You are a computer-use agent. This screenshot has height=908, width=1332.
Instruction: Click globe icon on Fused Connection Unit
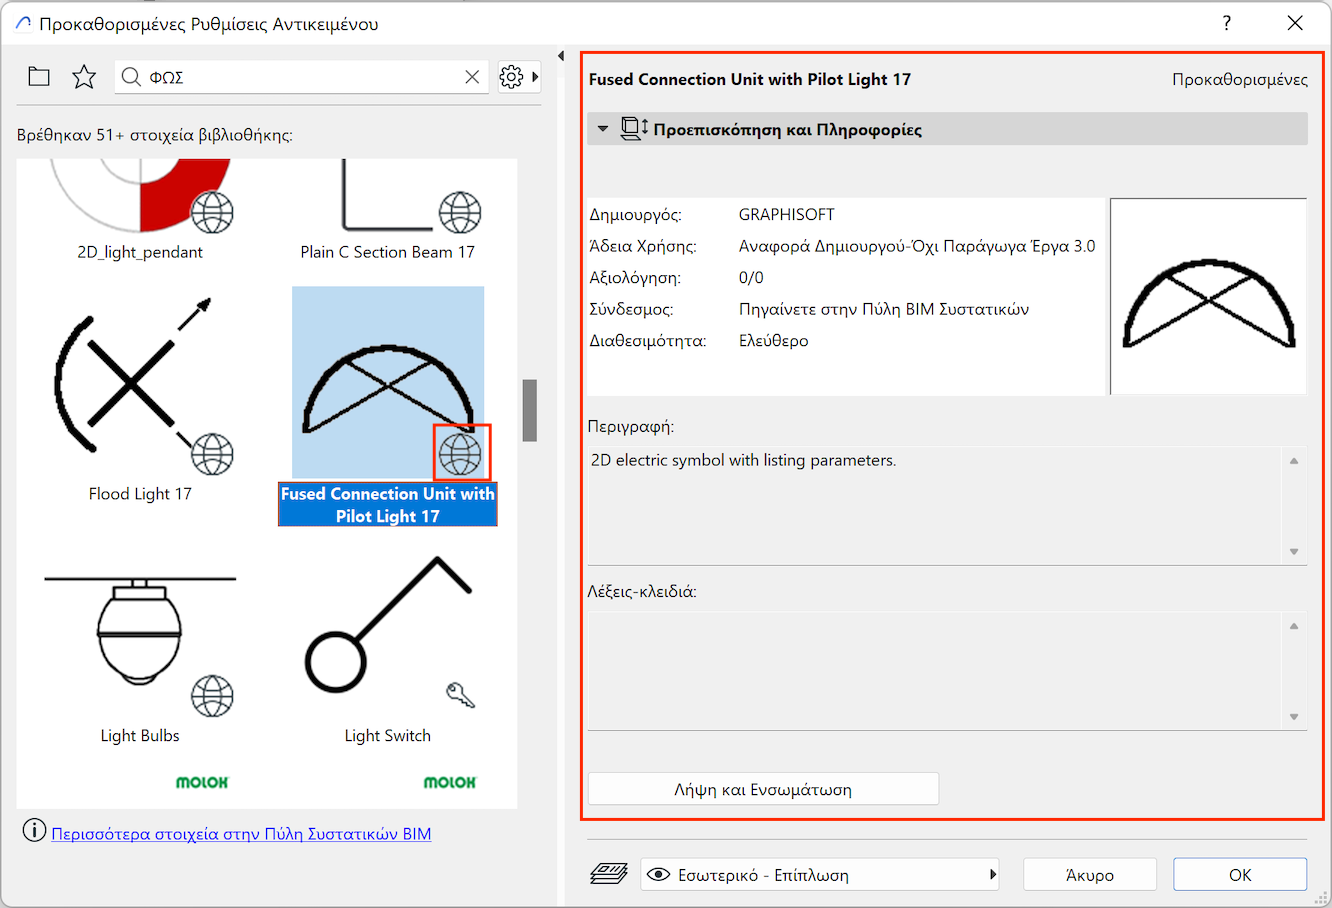tap(461, 453)
